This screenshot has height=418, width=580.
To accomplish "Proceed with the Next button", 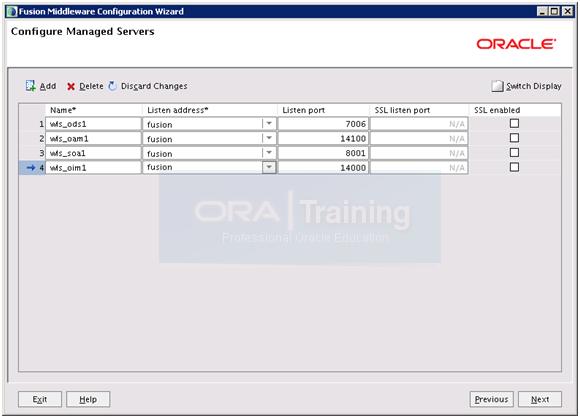I will [x=540, y=399].
